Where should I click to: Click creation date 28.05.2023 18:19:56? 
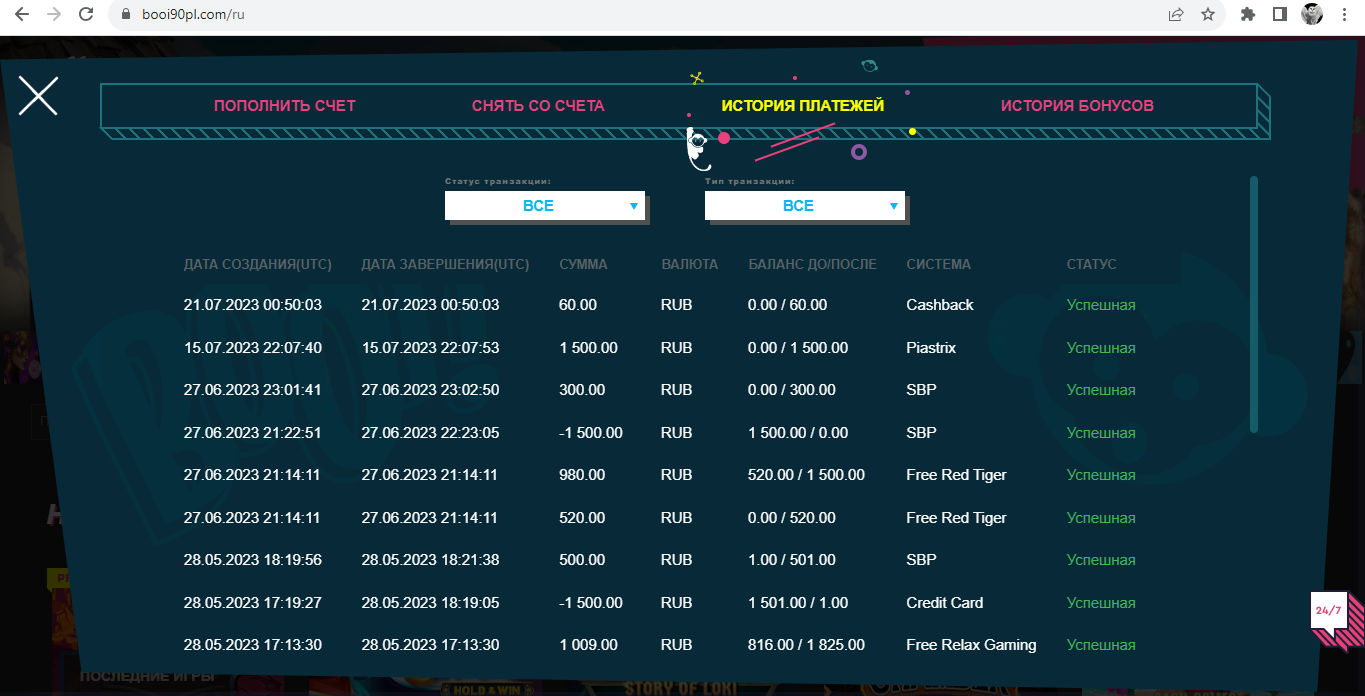pos(253,560)
